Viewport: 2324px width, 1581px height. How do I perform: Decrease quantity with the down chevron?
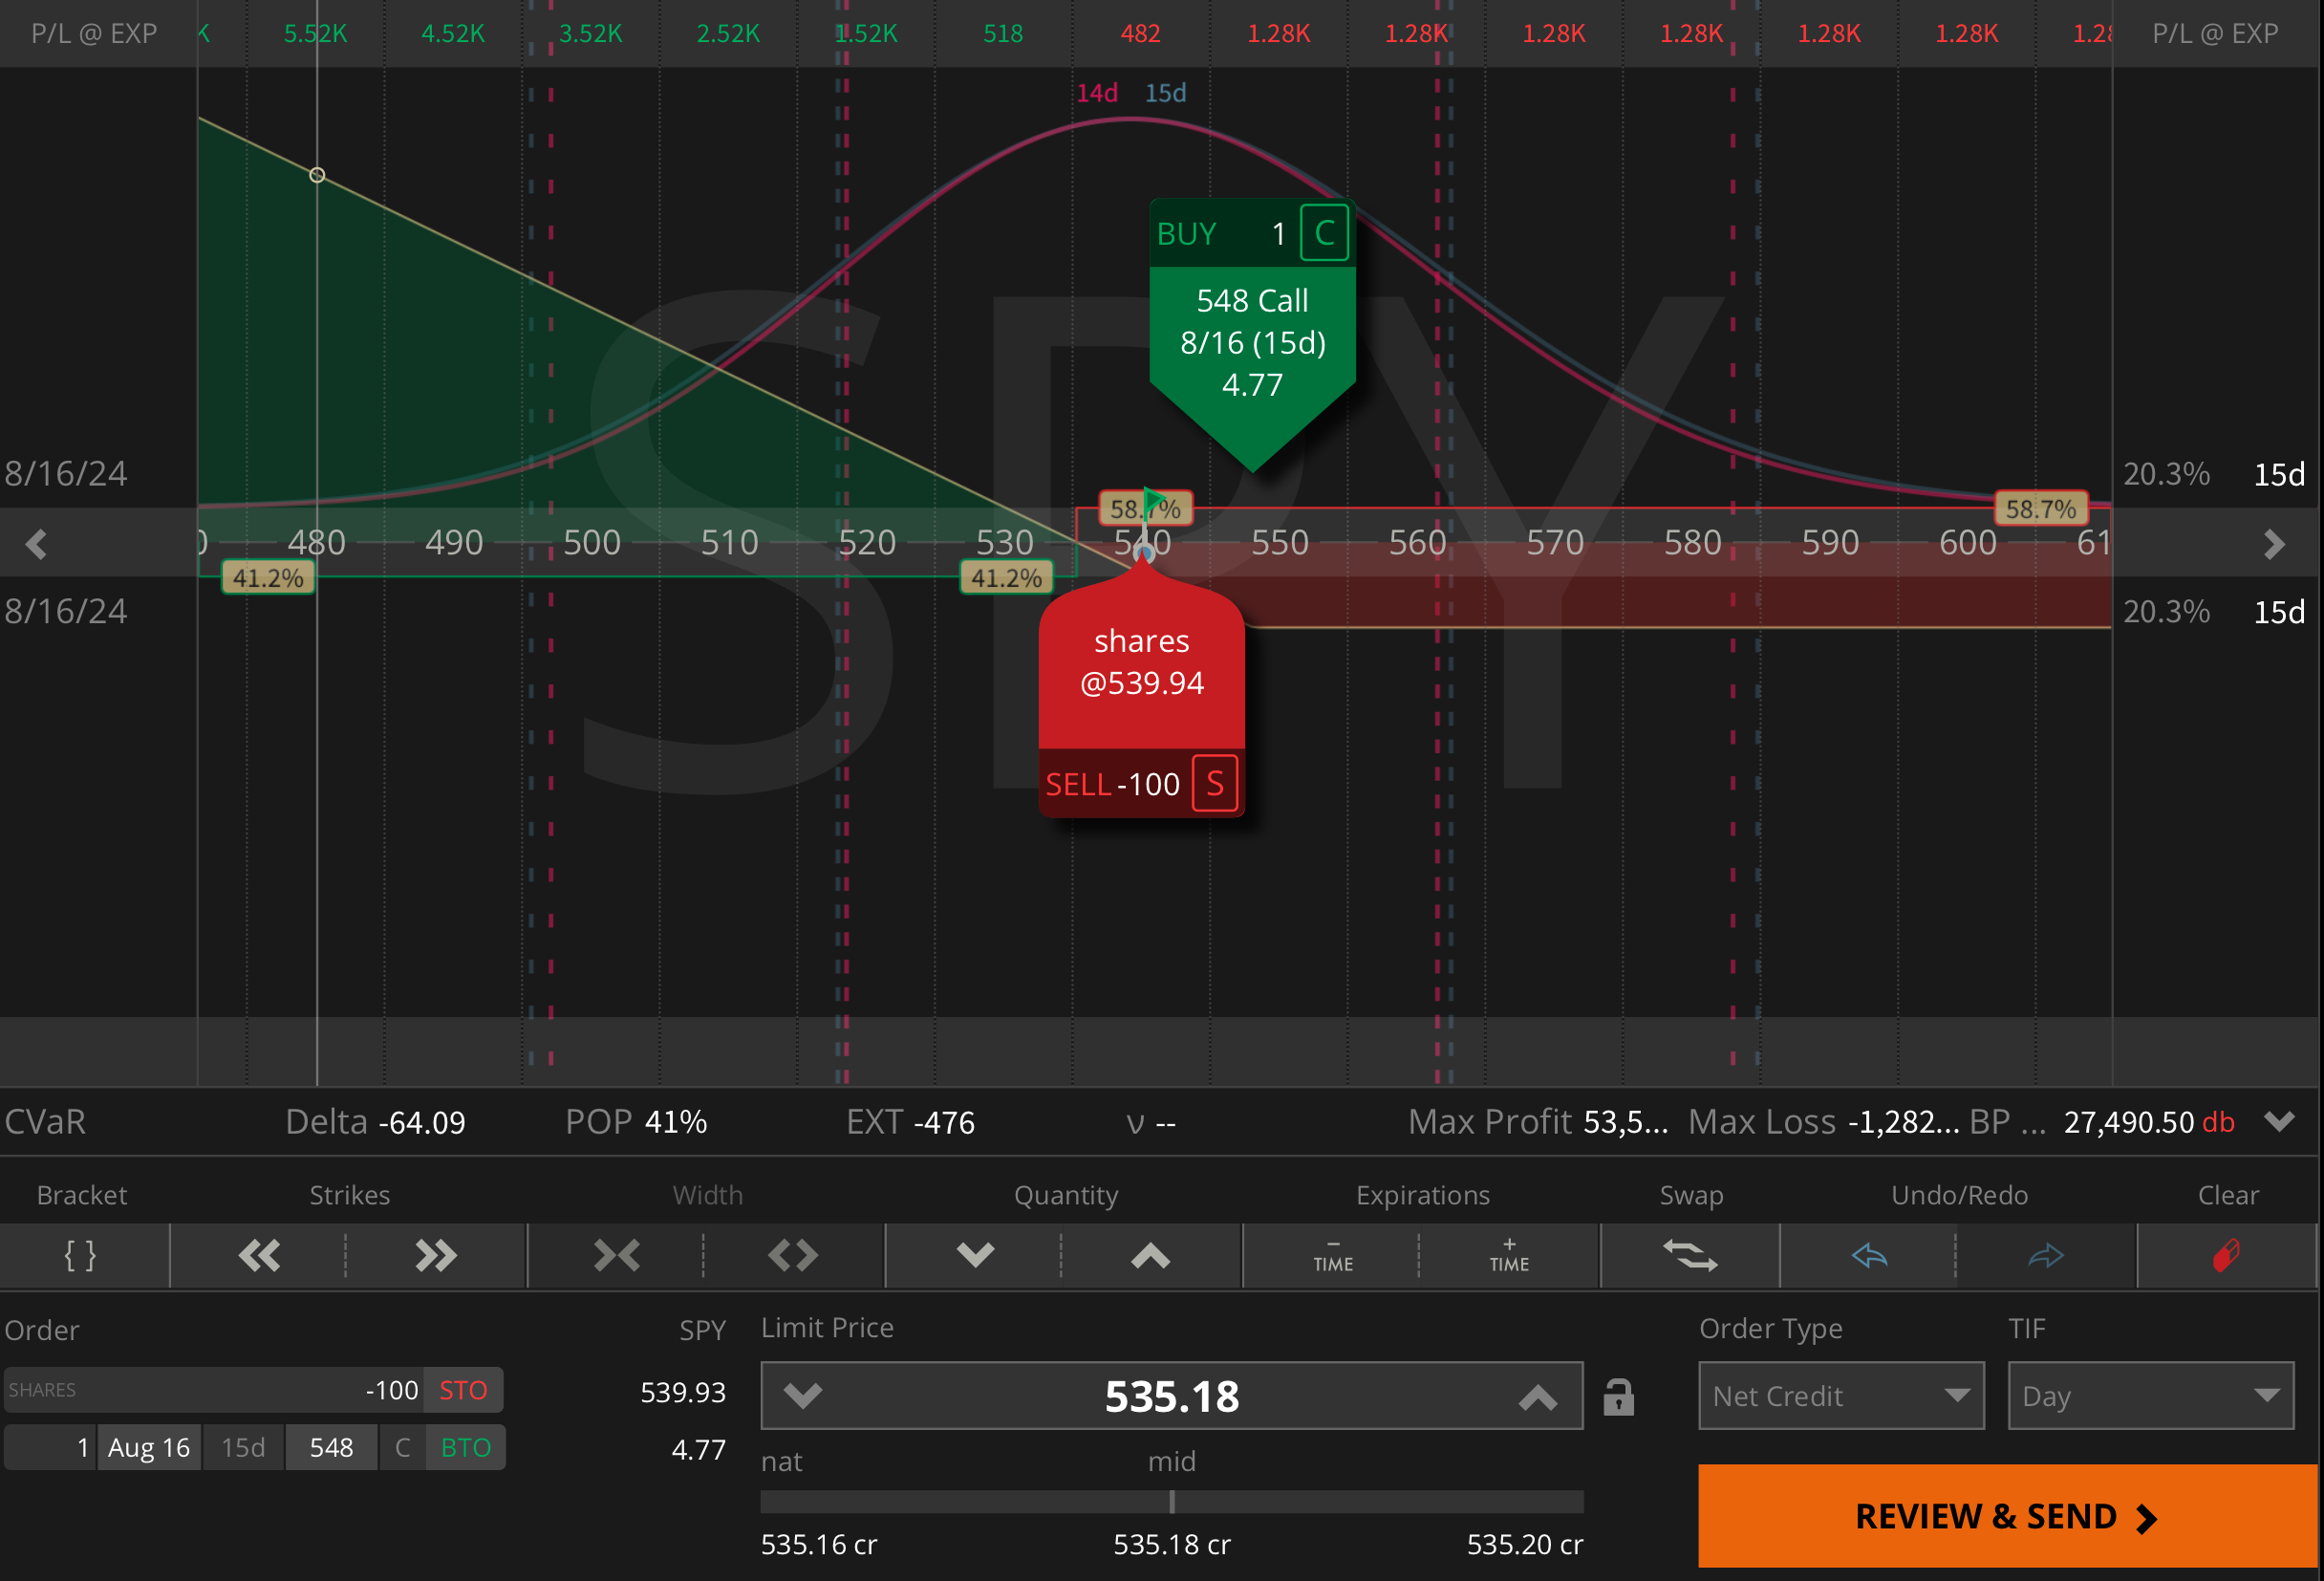tap(975, 1256)
